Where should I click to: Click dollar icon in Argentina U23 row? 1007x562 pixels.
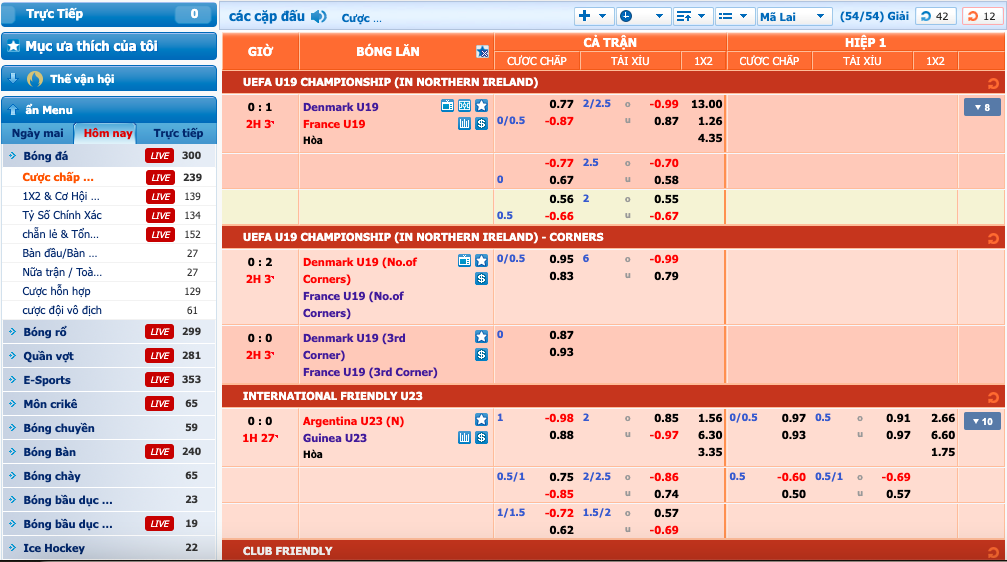point(481,438)
